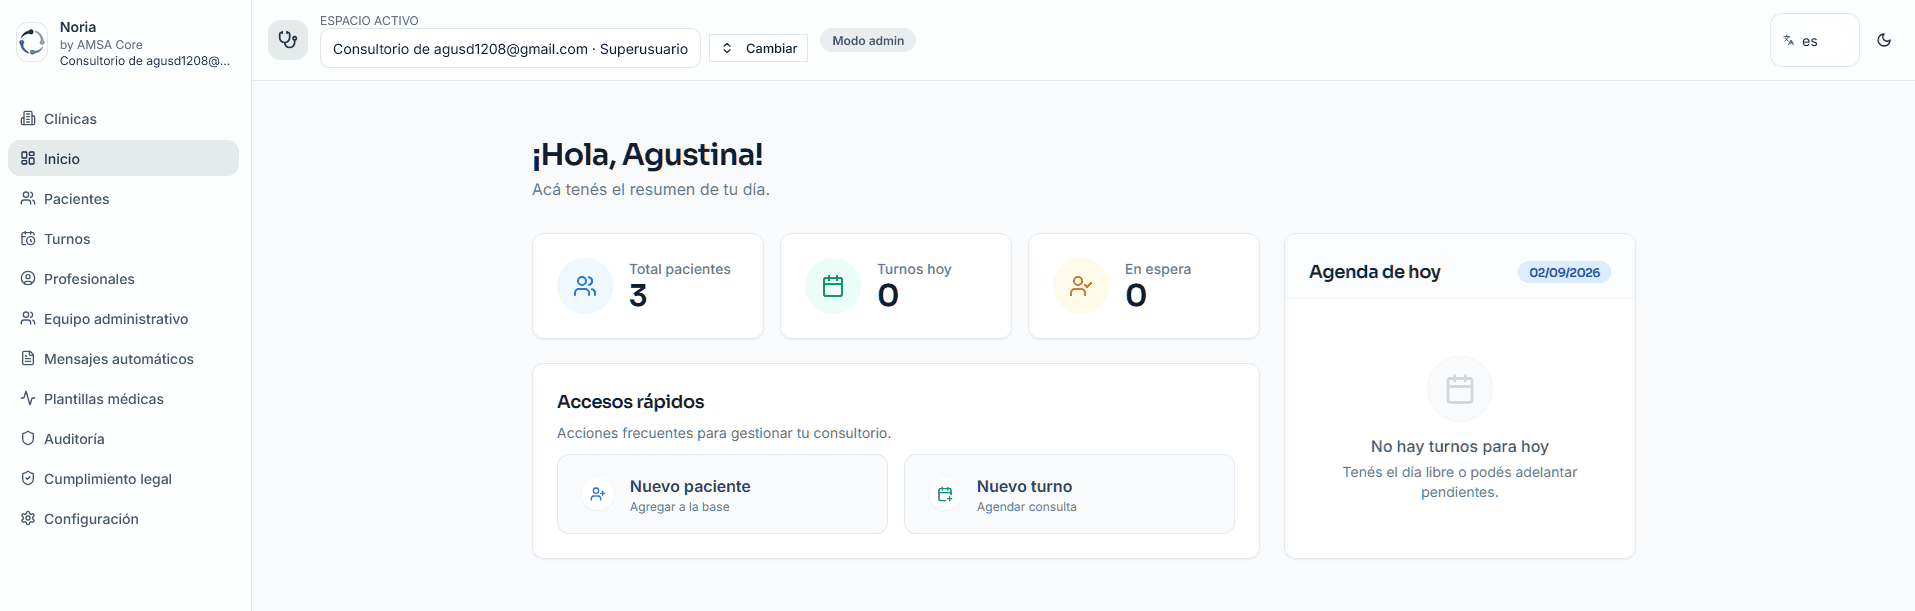This screenshot has width=1915, height=611.
Task: Click the Total pacientes people icon
Action: tap(585, 286)
